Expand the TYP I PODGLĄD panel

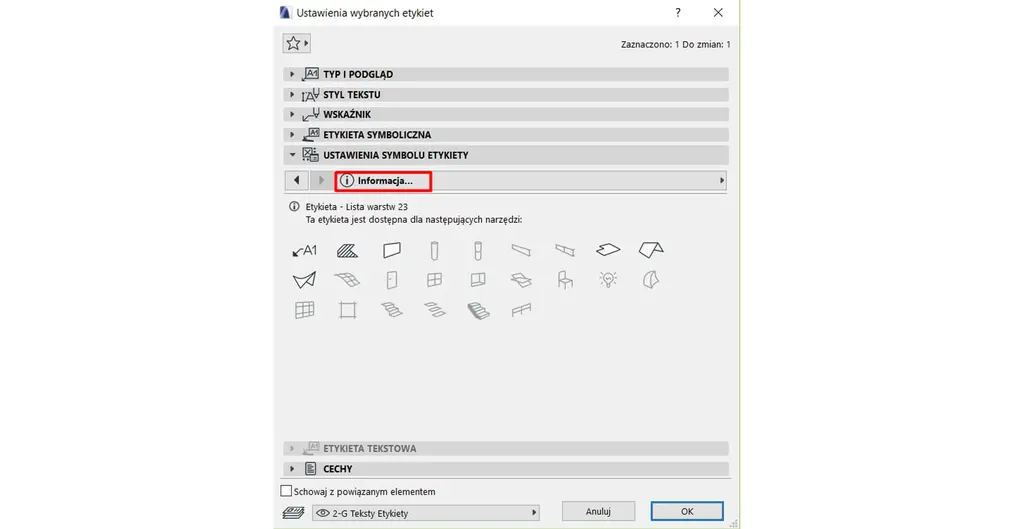[506, 74]
